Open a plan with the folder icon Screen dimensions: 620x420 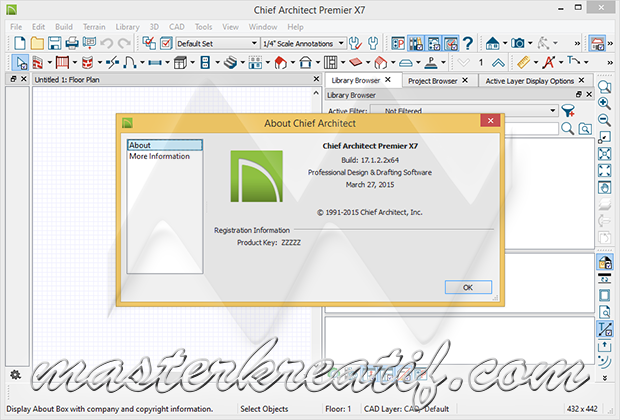[x=37, y=43]
